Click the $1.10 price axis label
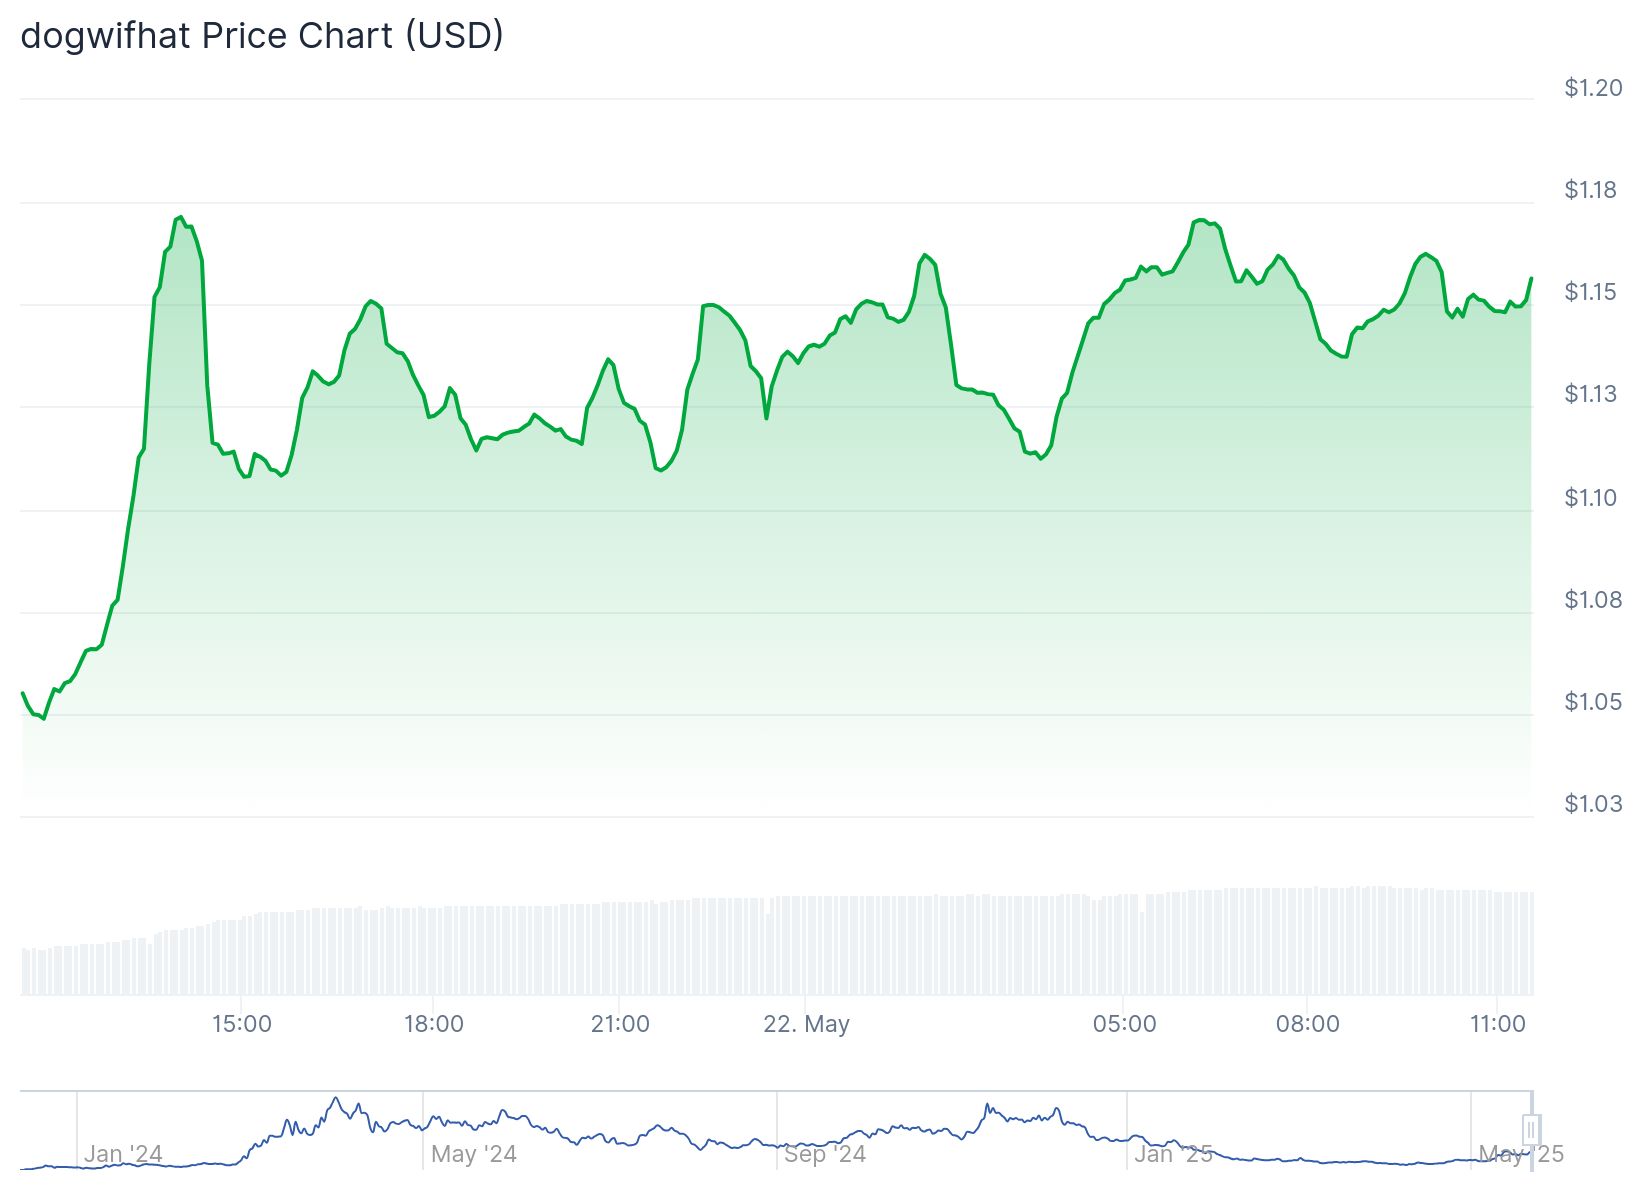The height and width of the screenshot is (1200, 1644). pos(1590,498)
